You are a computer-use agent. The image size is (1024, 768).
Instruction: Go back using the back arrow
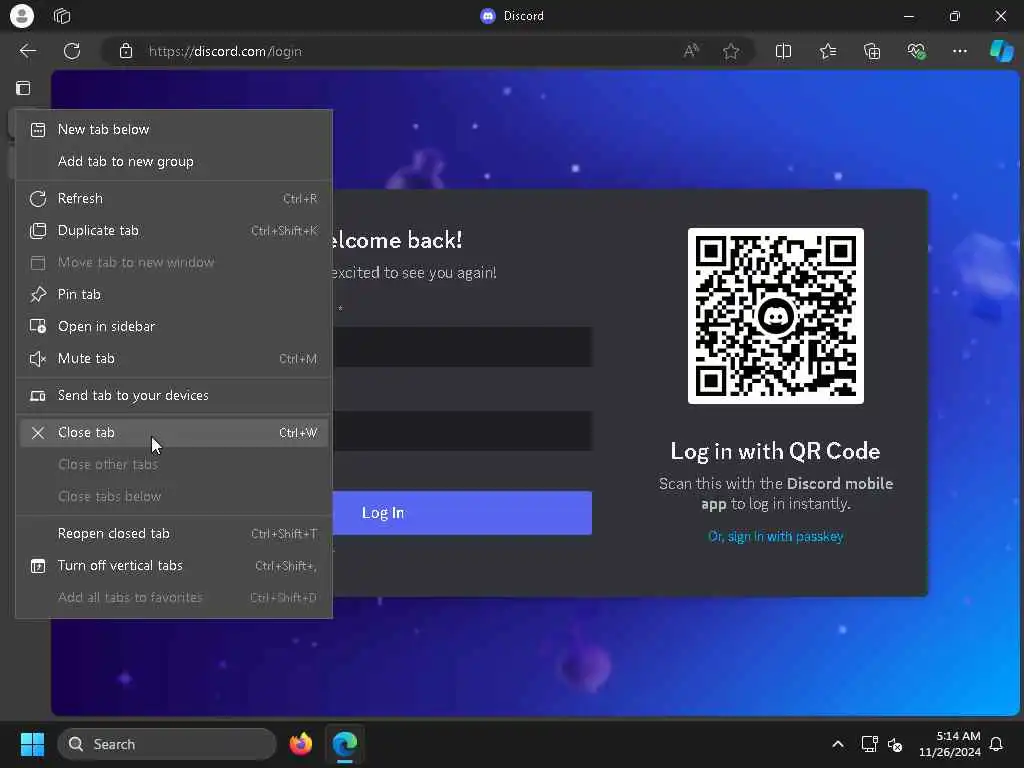click(x=28, y=51)
